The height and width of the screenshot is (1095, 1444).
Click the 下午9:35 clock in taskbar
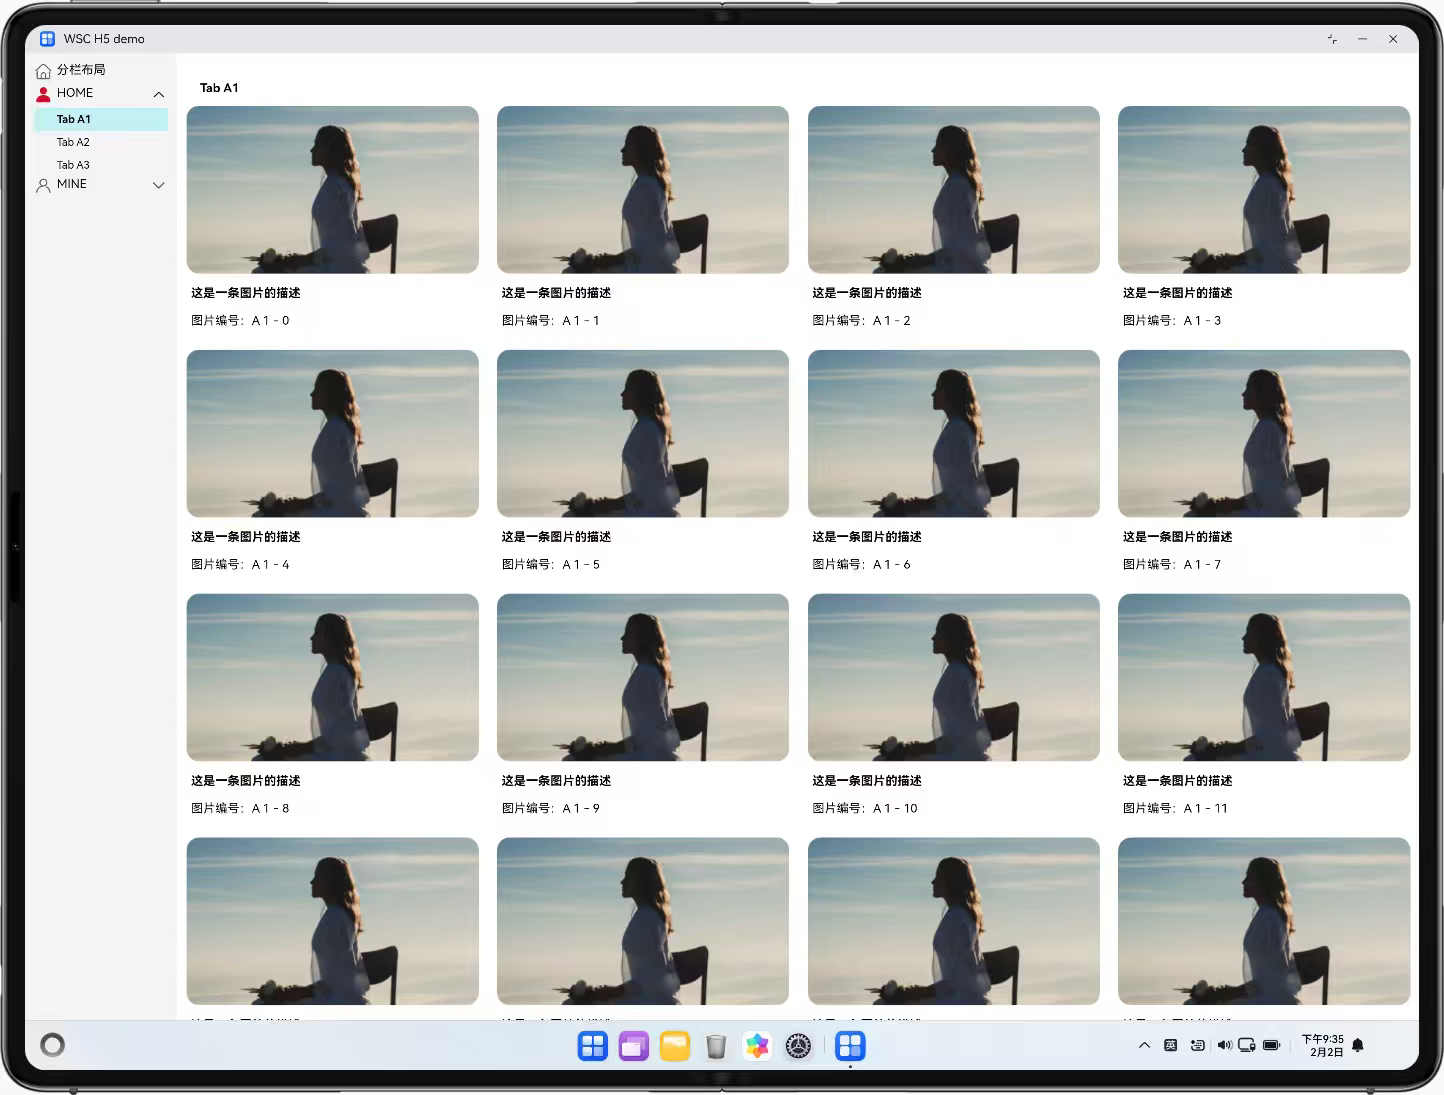(x=1322, y=1045)
